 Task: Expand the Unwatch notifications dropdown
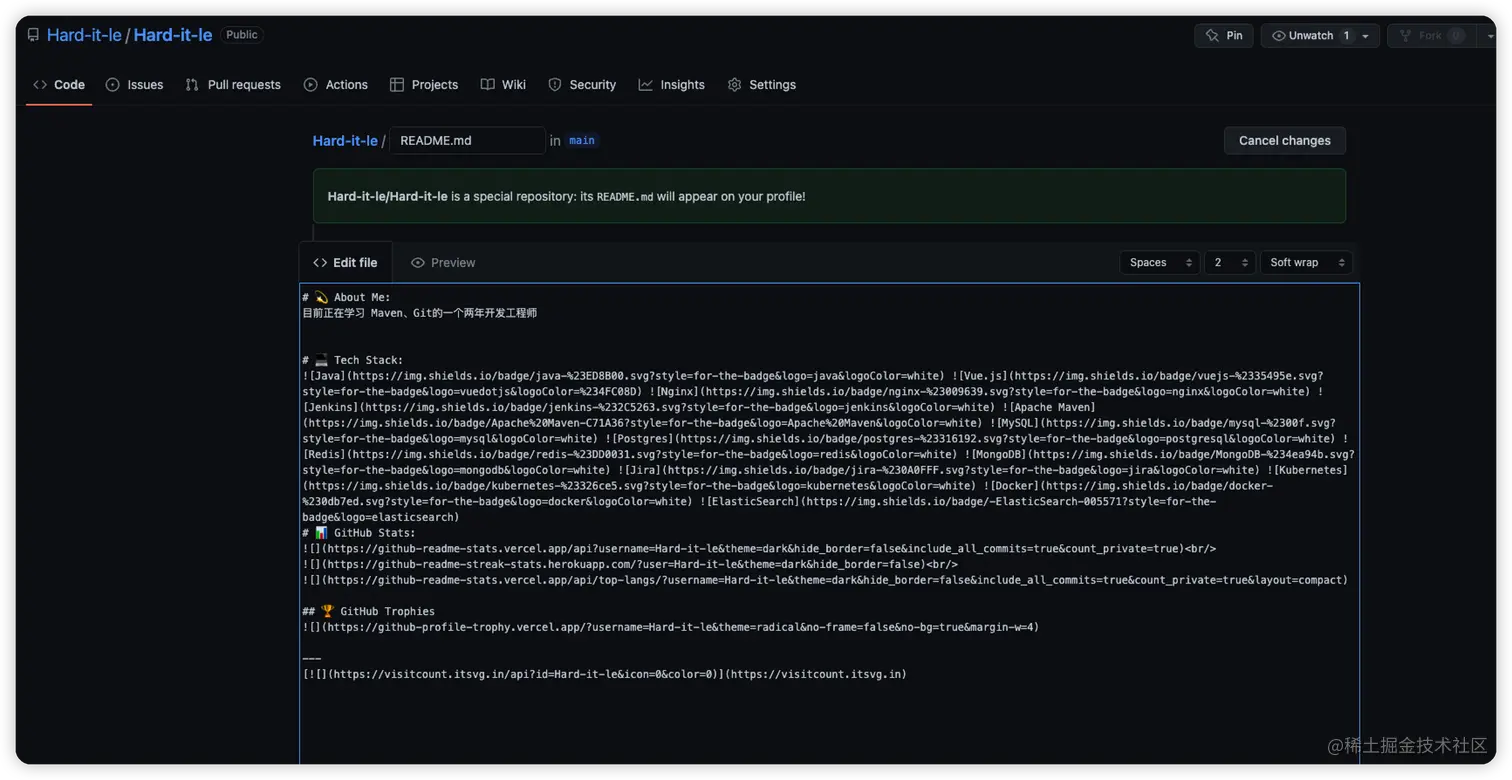(1365, 35)
